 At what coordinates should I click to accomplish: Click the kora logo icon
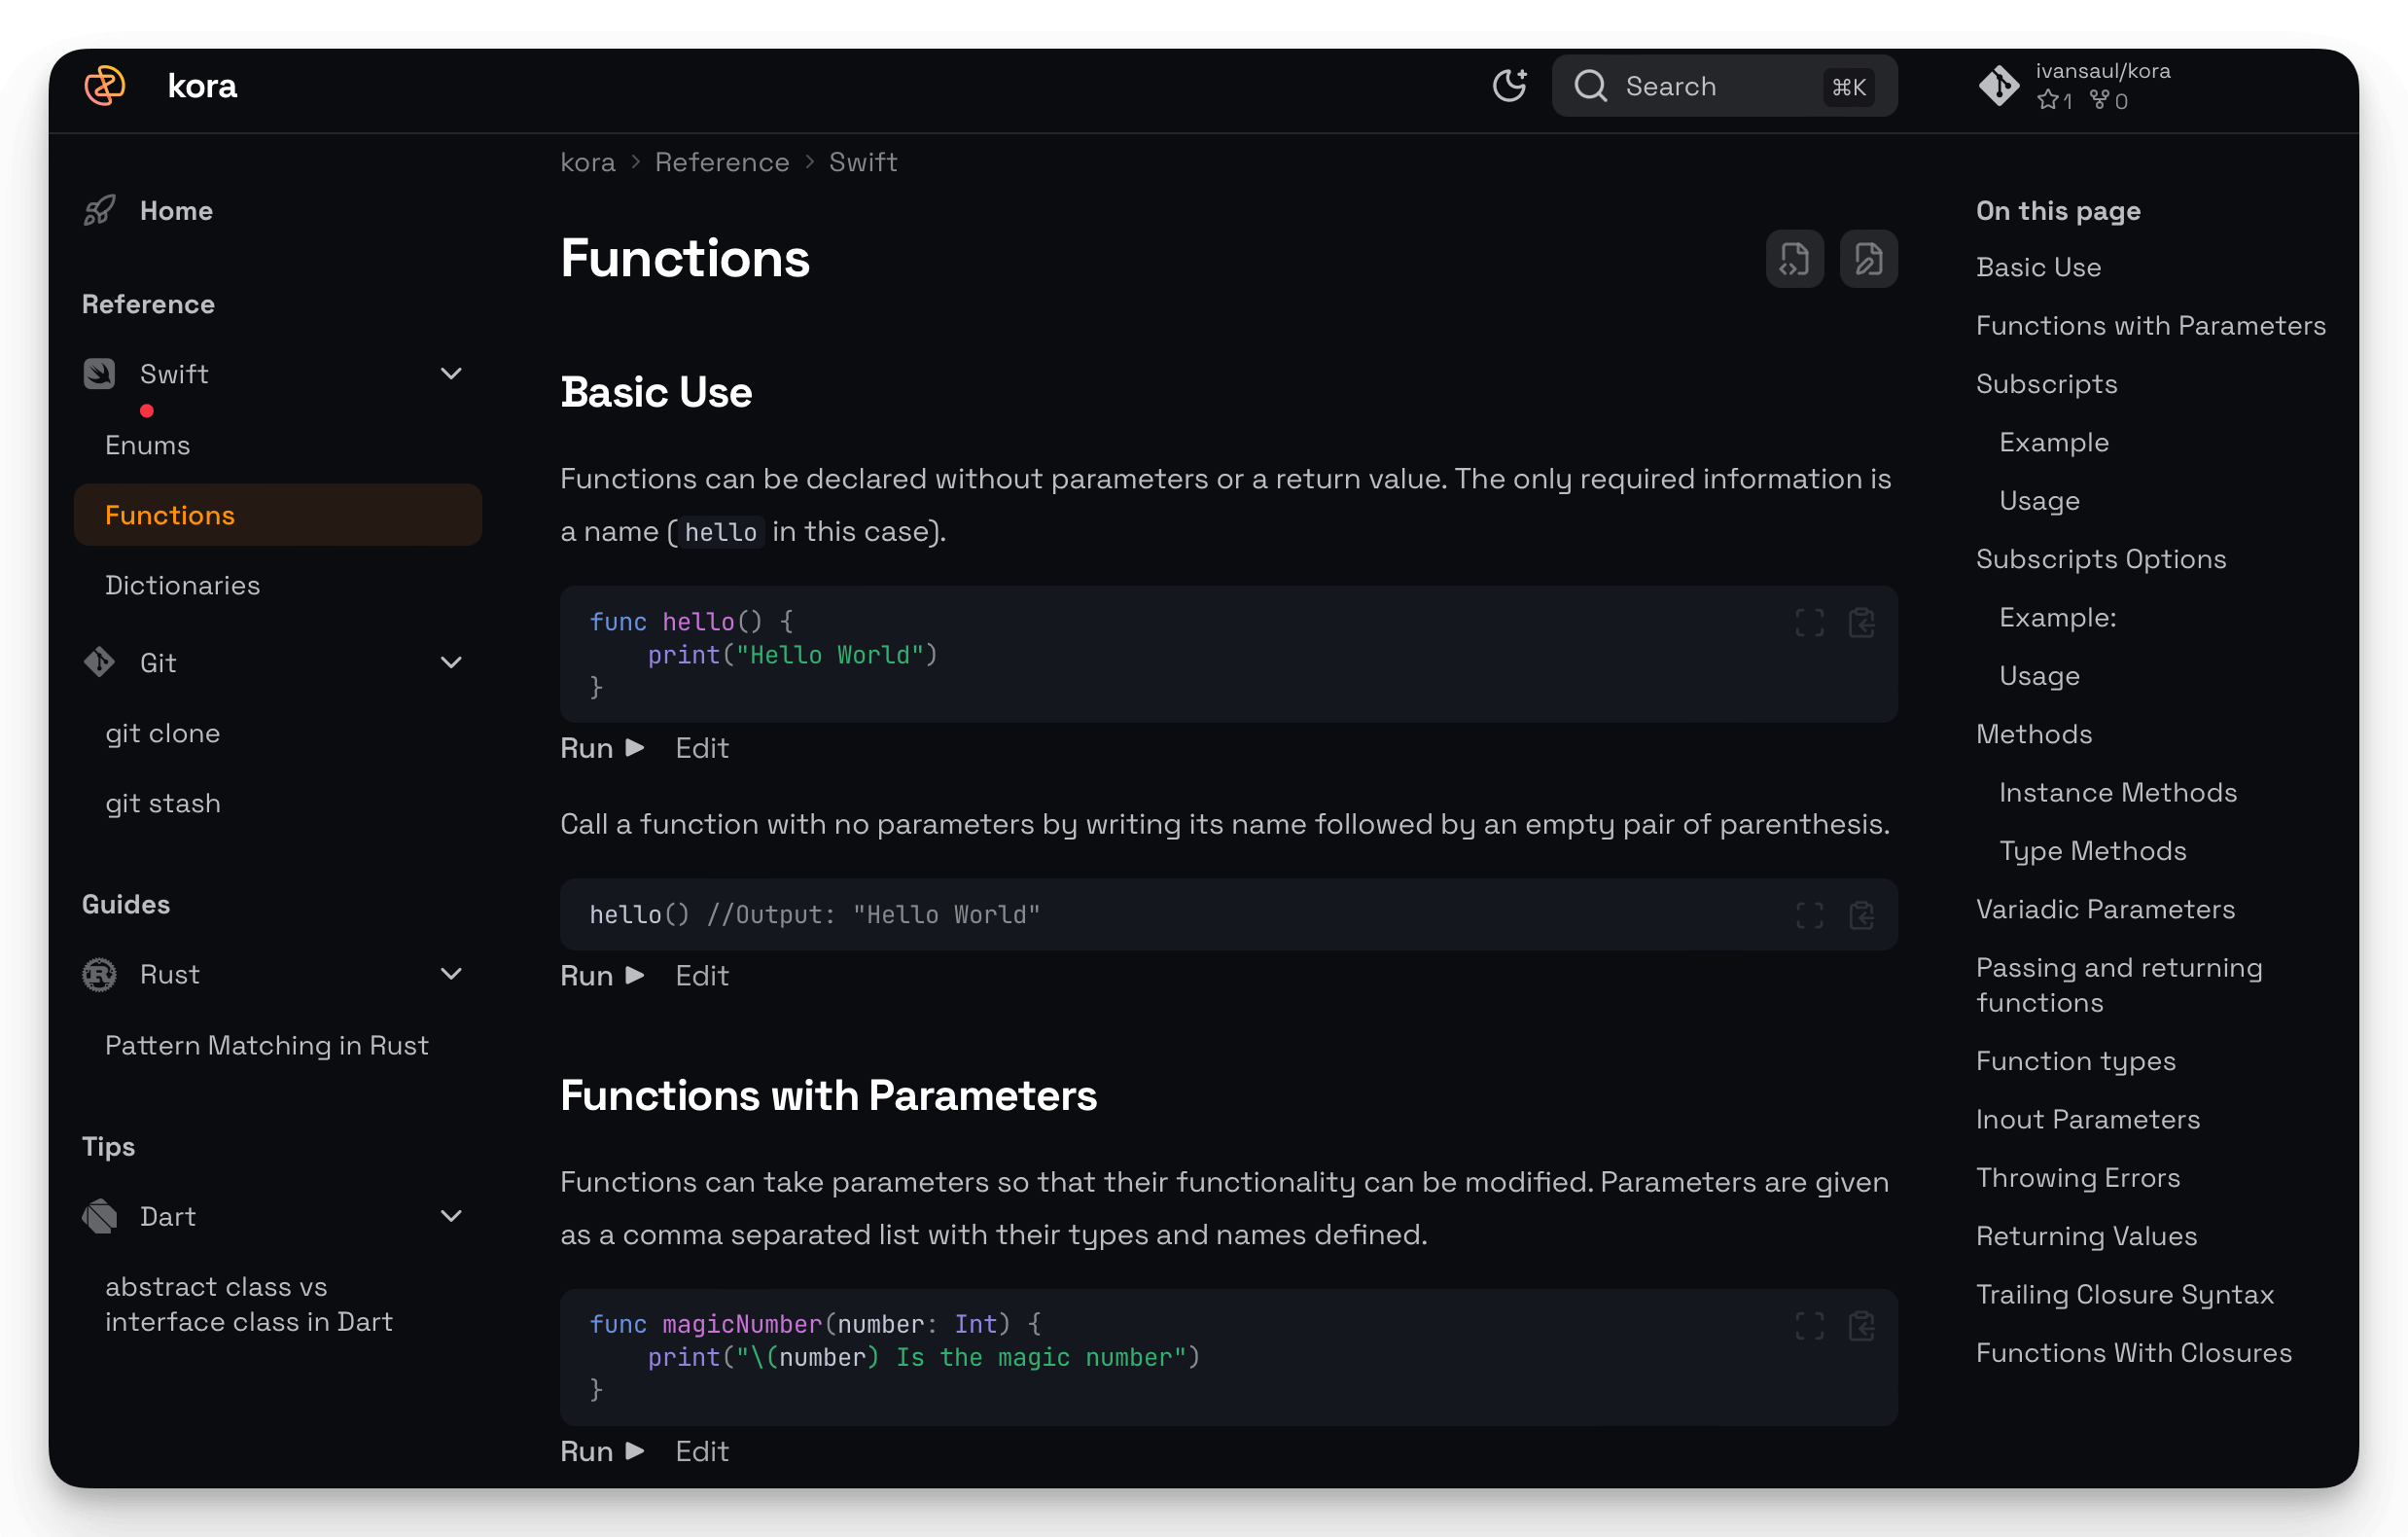(104, 86)
